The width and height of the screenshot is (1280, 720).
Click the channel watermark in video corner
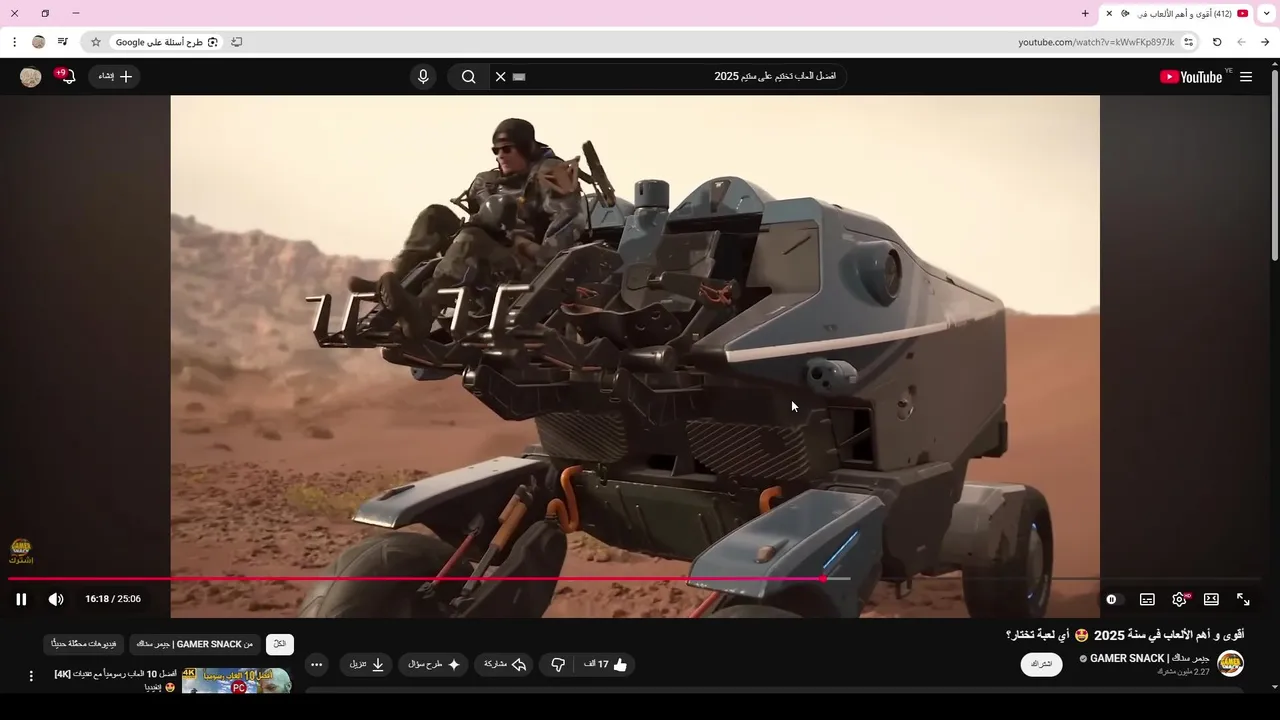[21, 551]
